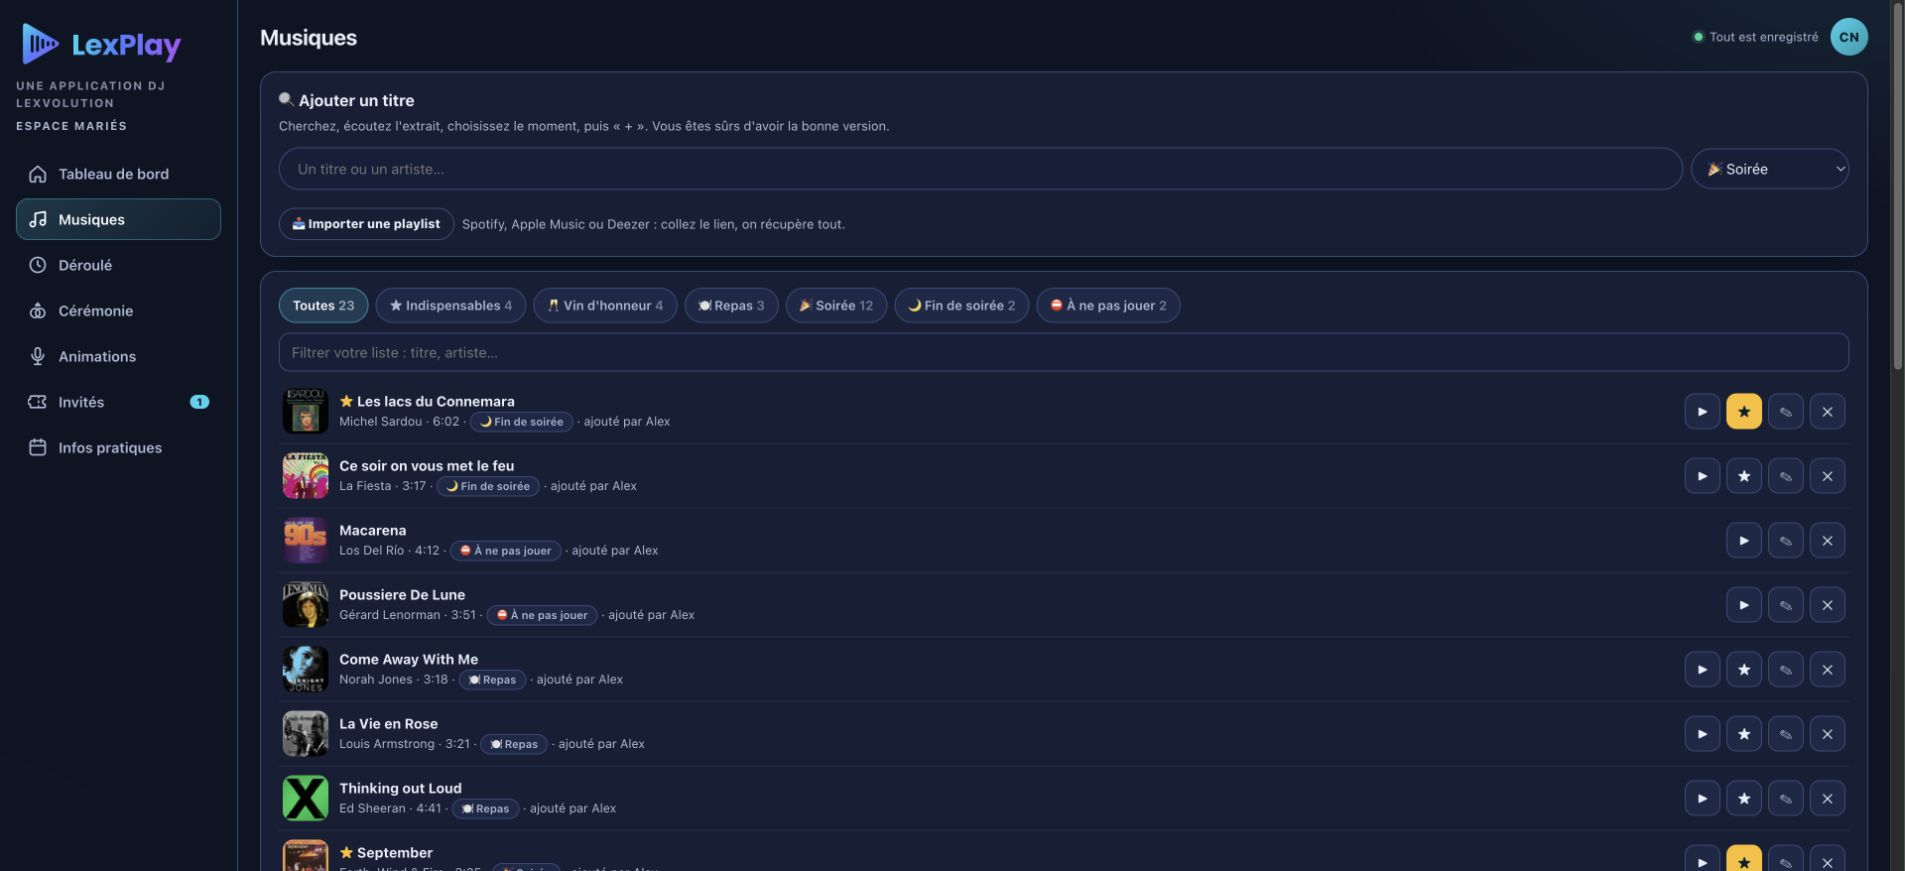Delete La Vie en Rose
1905x871 pixels.
tap(1828, 734)
